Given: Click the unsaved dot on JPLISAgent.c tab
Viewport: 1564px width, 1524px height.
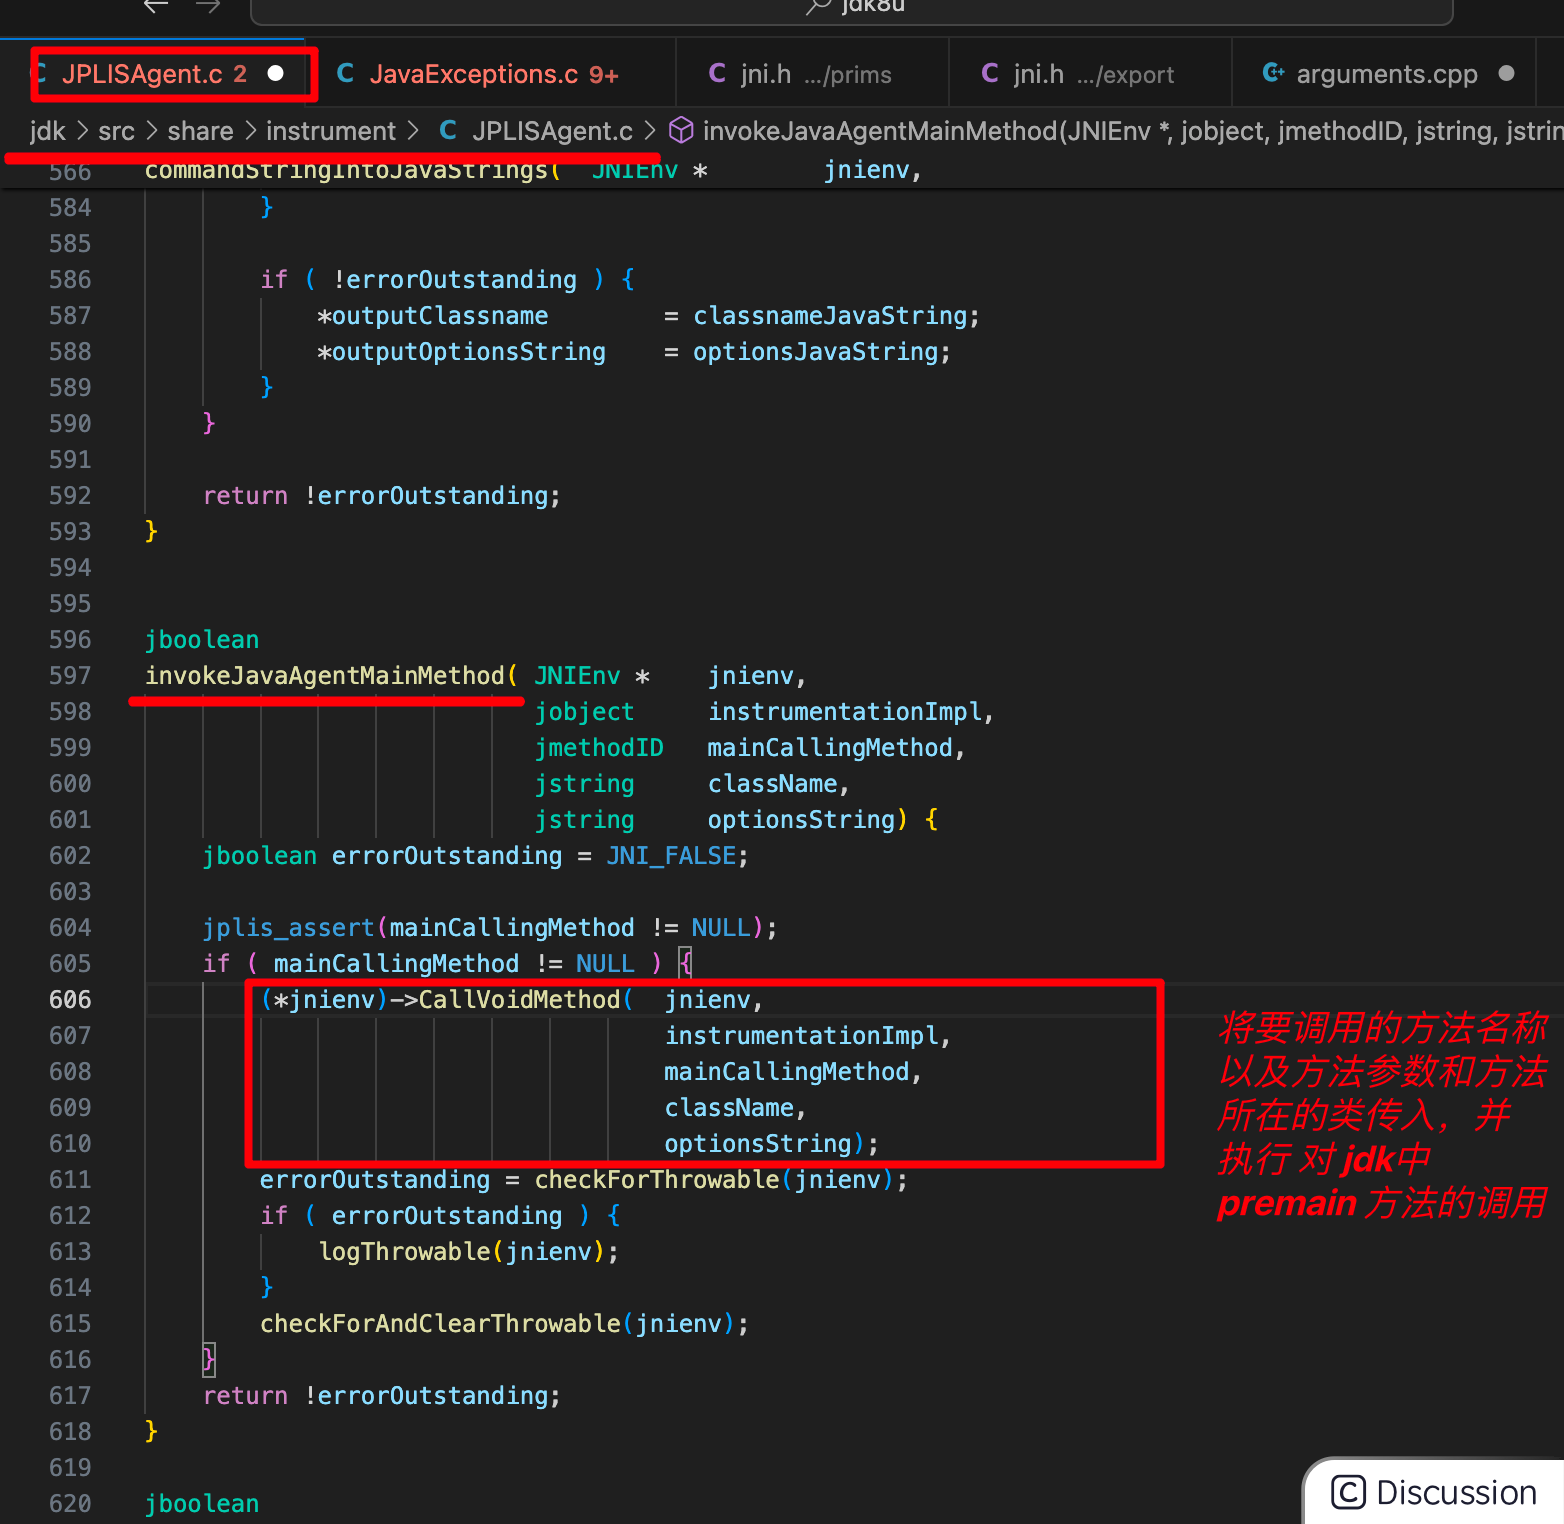Looking at the screenshot, I should pyautogui.click(x=276, y=74).
